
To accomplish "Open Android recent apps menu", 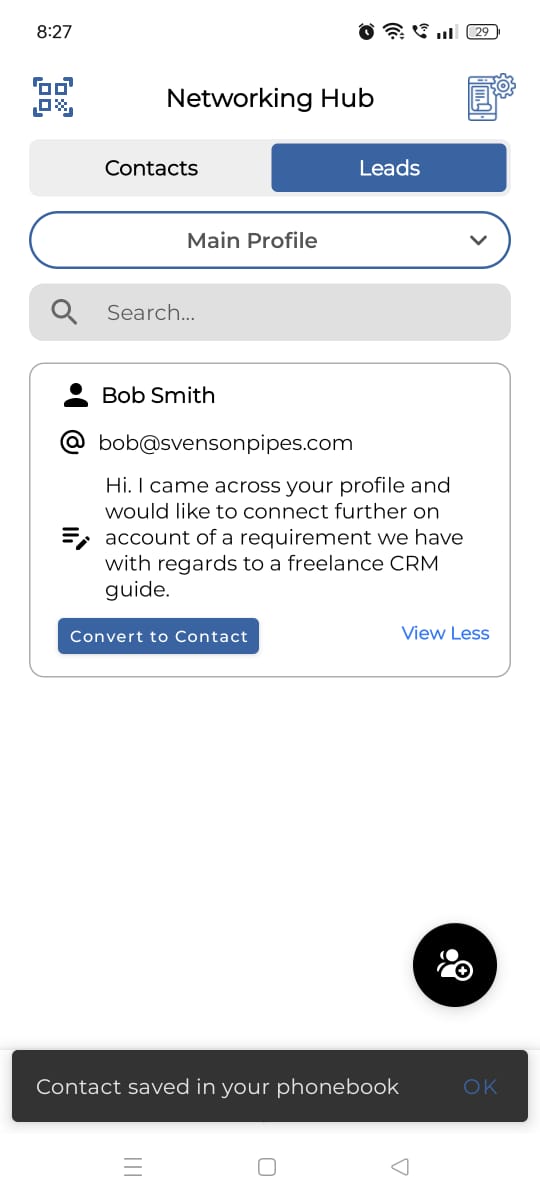I will tap(133, 1166).
